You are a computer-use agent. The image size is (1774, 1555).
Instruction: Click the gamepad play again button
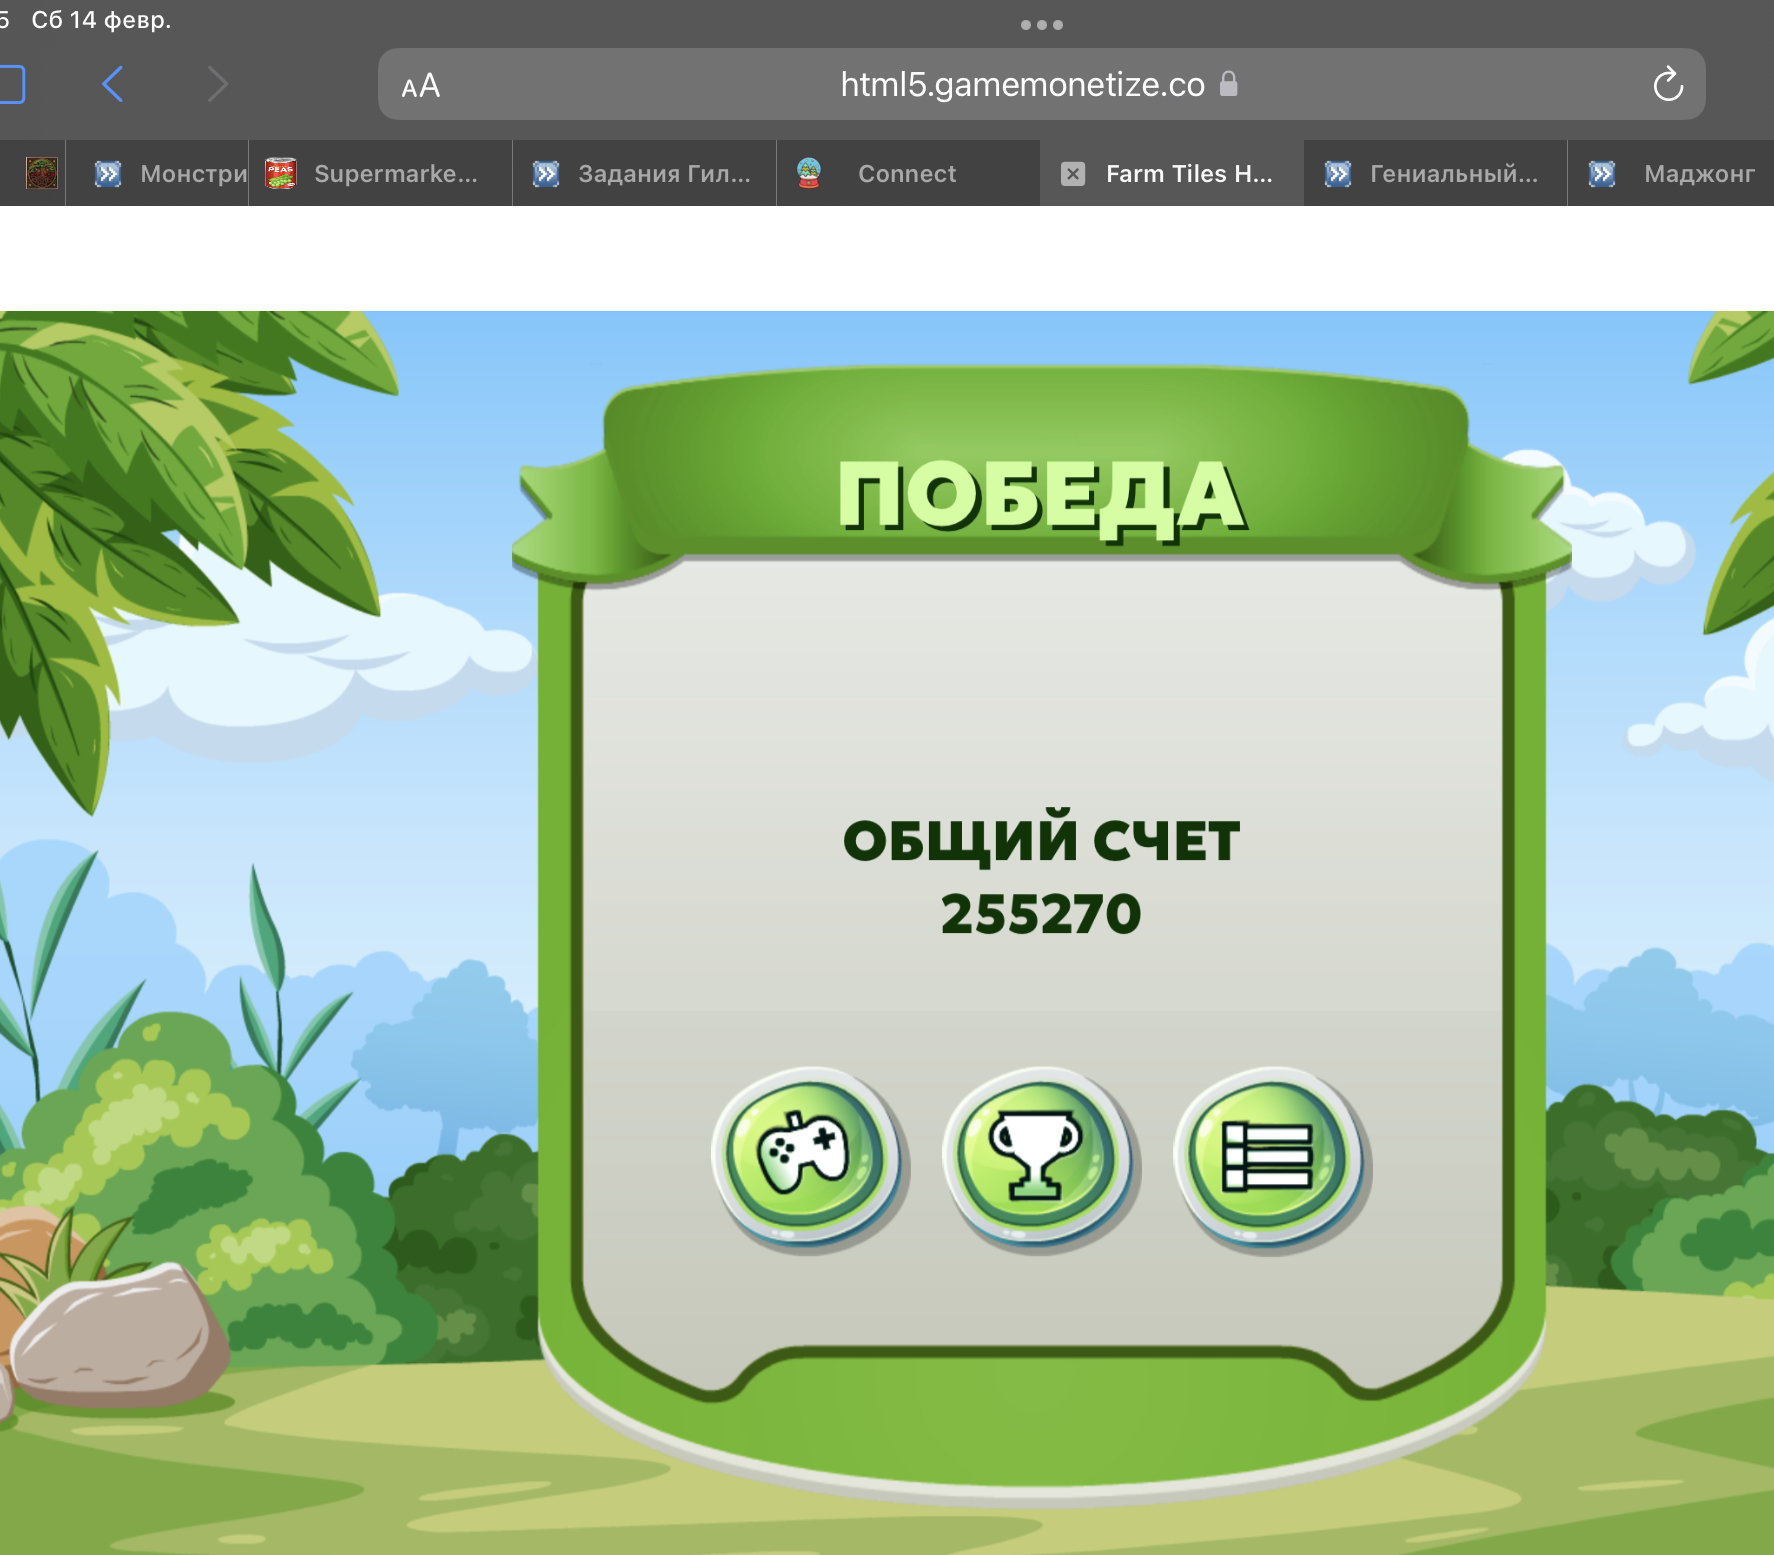coord(807,1156)
